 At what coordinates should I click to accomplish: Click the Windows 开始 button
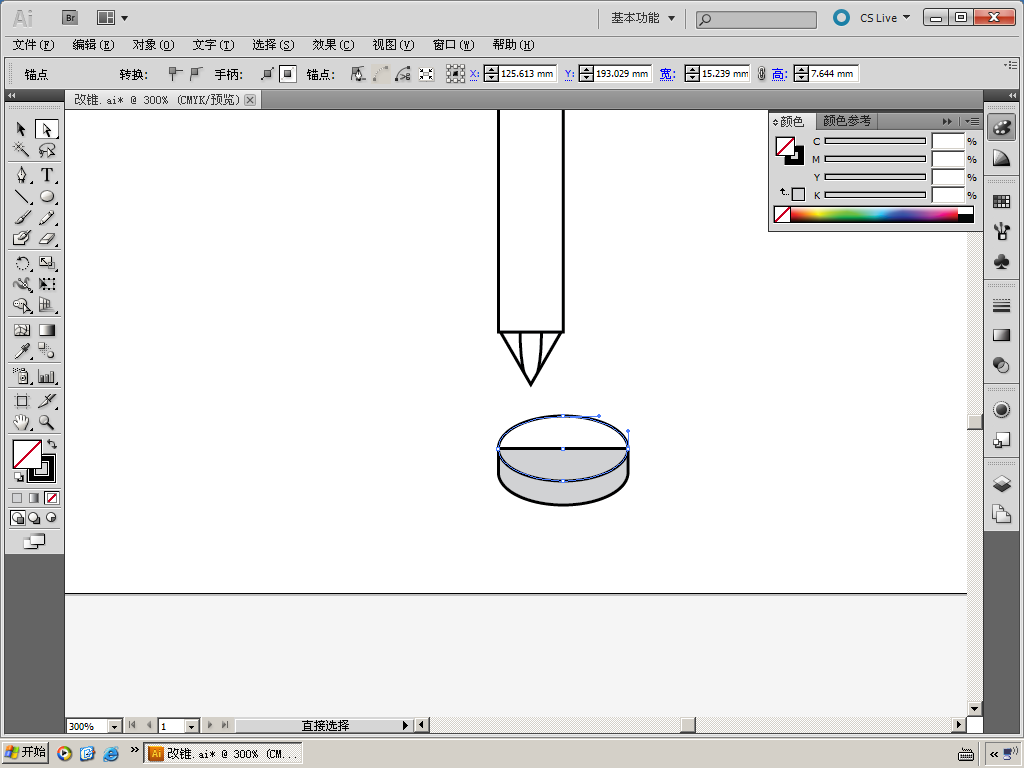tap(26, 753)
